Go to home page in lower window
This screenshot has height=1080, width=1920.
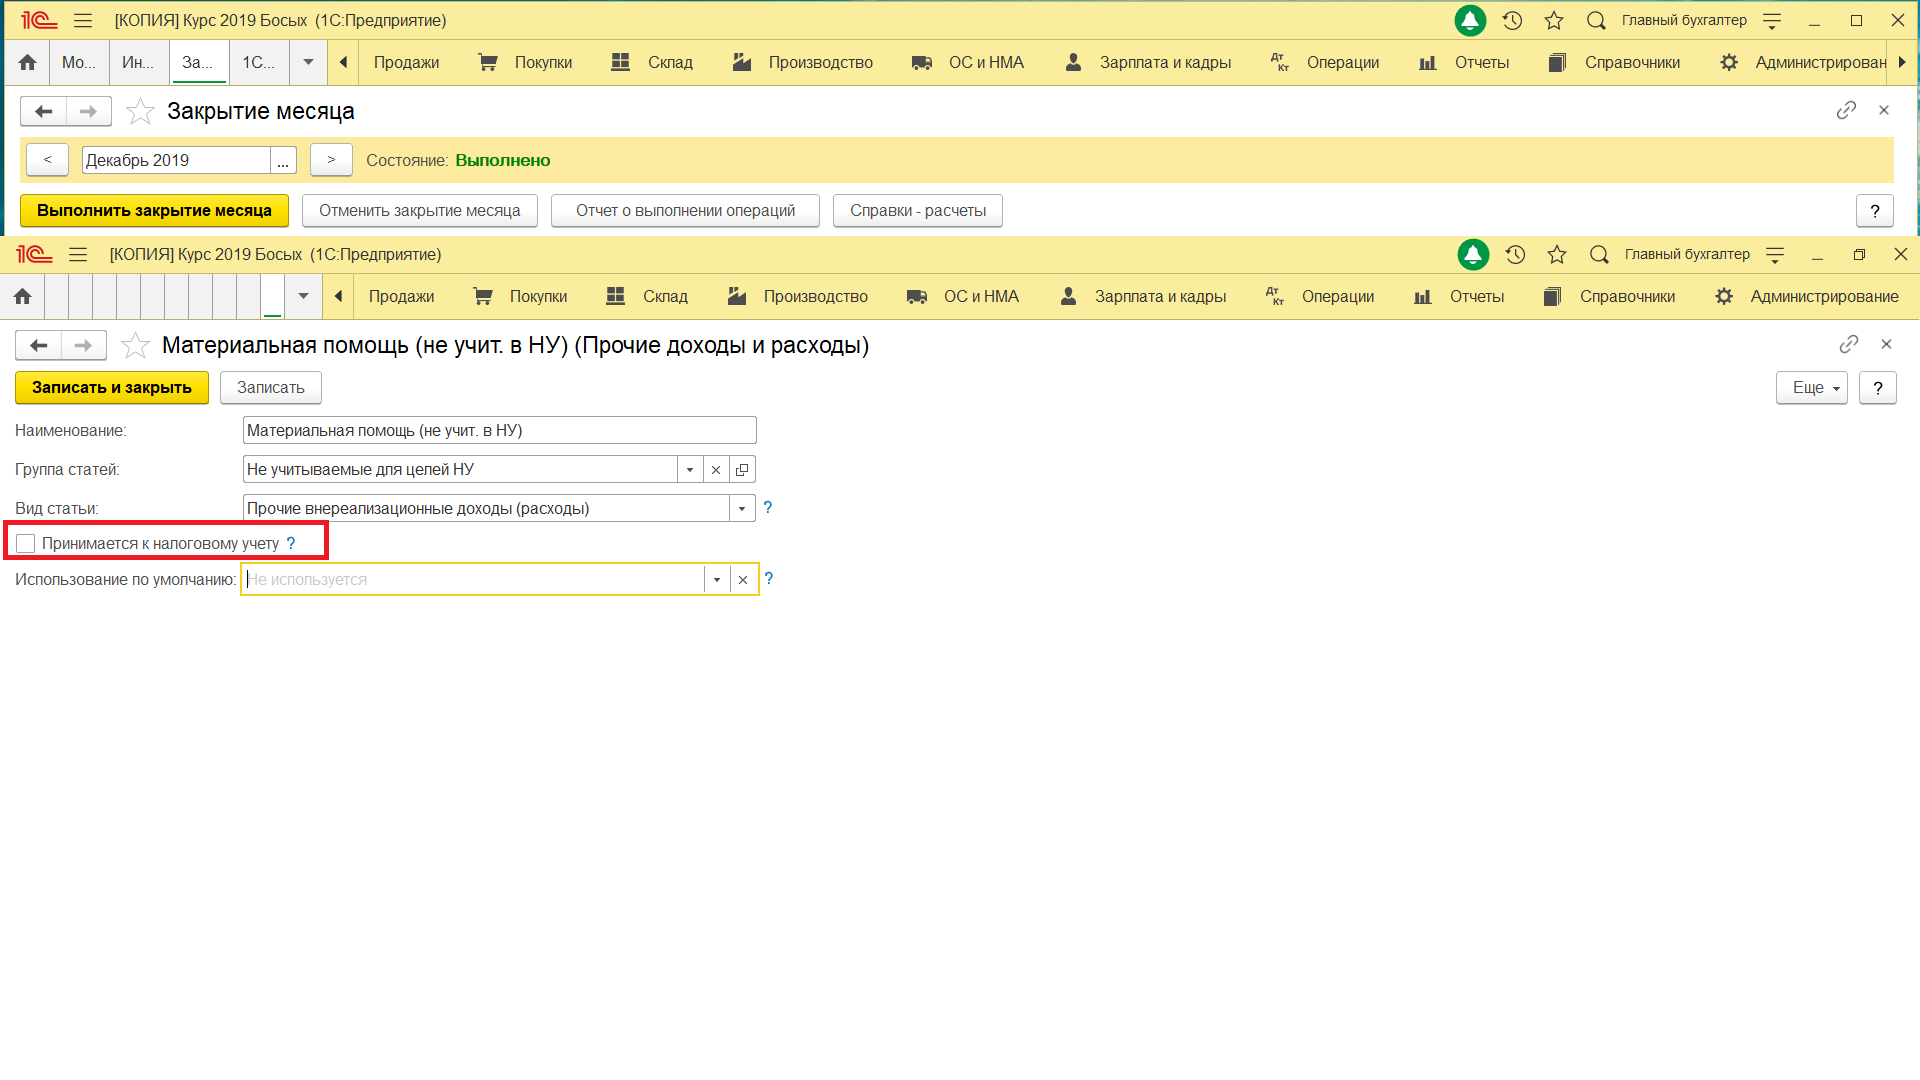pos(23,296)
